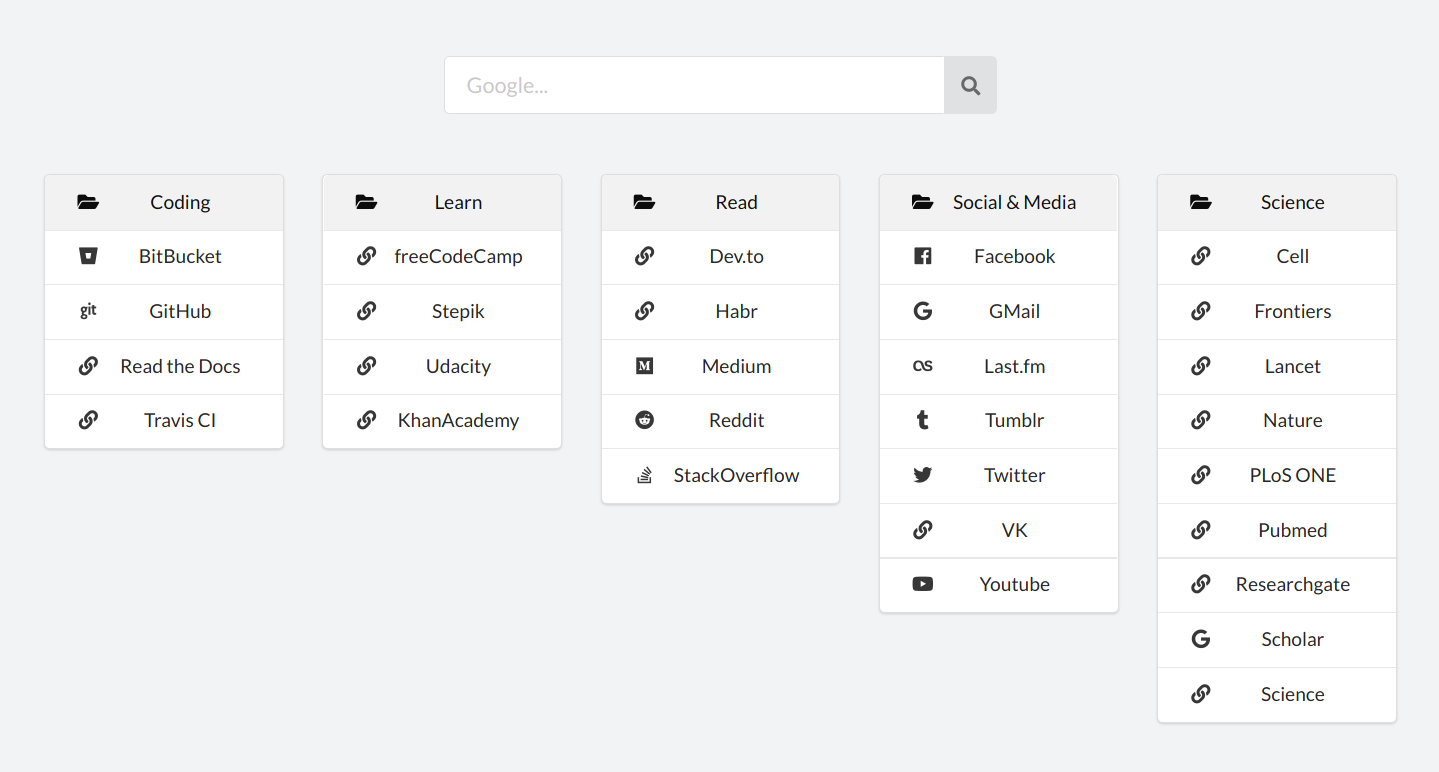This screenshot has width=1439, height=772.
Task: Focus the Google search field
Action: 694,85
